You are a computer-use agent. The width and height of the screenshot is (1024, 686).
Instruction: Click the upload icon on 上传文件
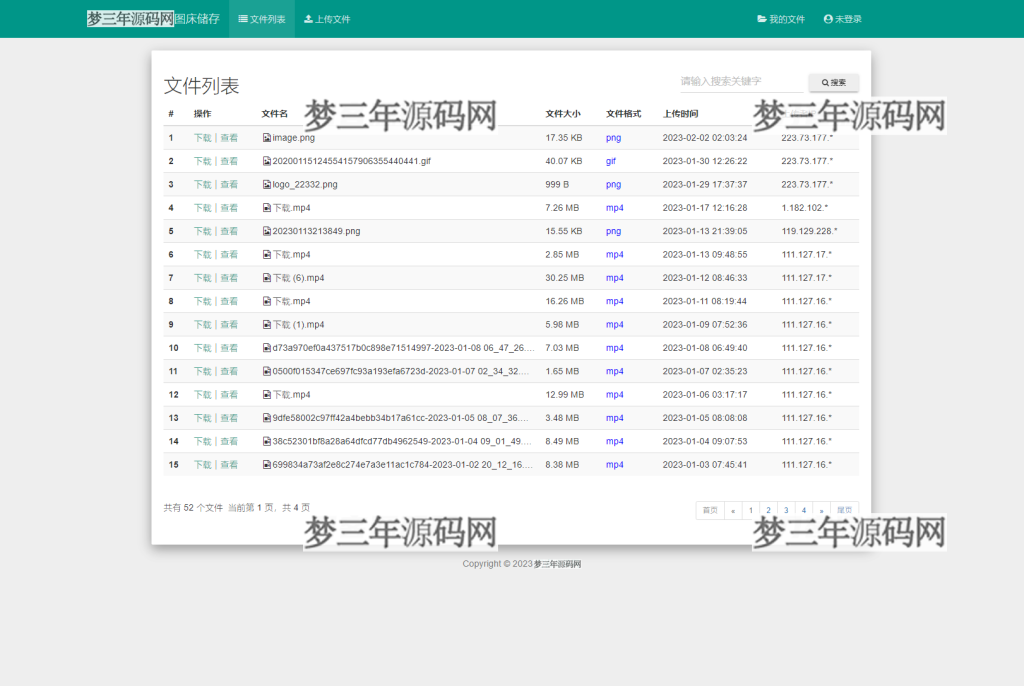point(310,18)
